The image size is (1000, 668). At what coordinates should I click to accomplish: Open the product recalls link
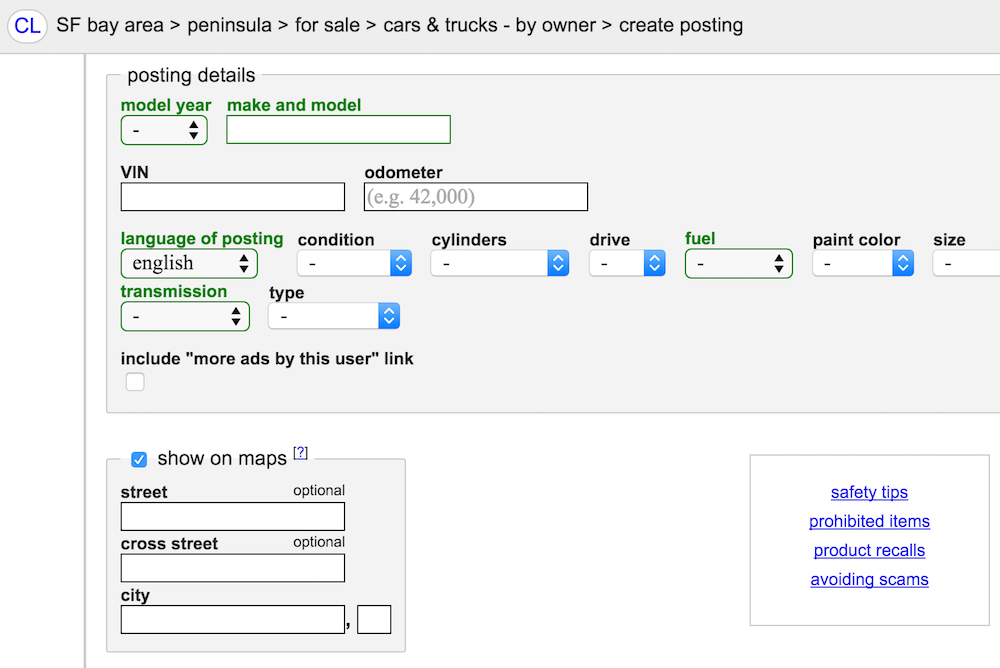[869, 551]
